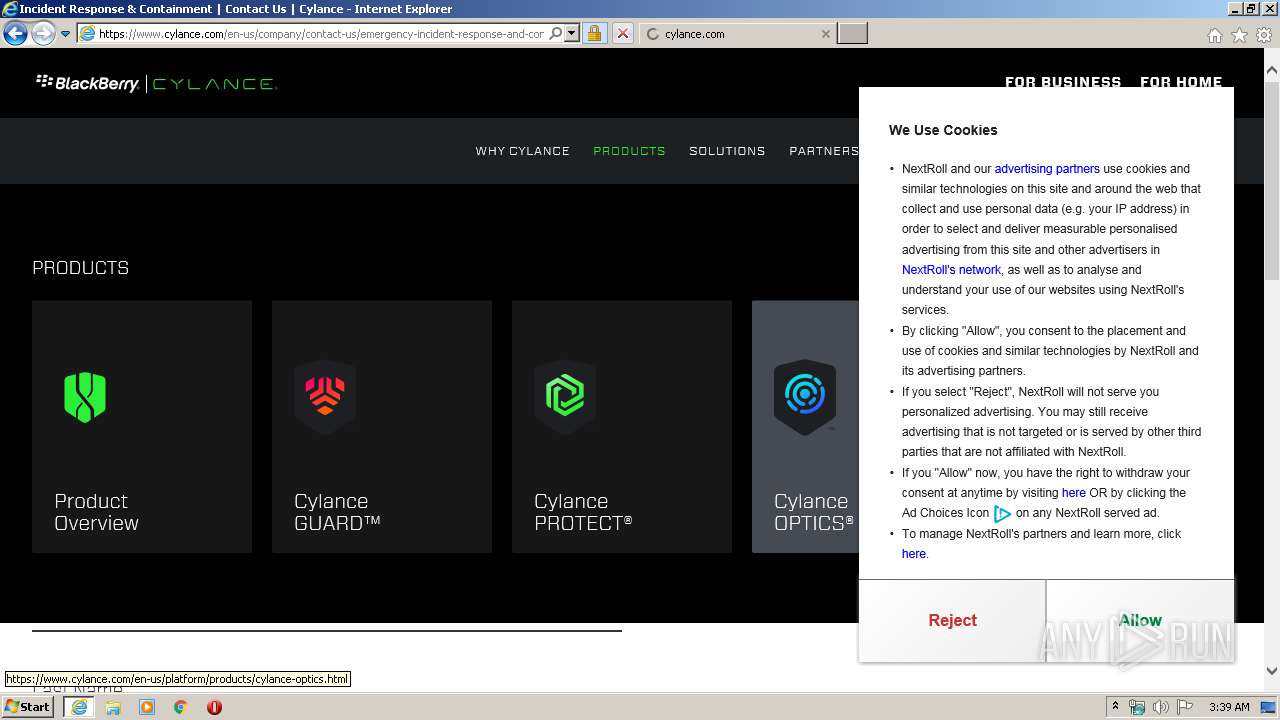Click the taskbar clock 3:39 AM
The height and width of the screenshot is (720, 1280).
[1229, 707]
